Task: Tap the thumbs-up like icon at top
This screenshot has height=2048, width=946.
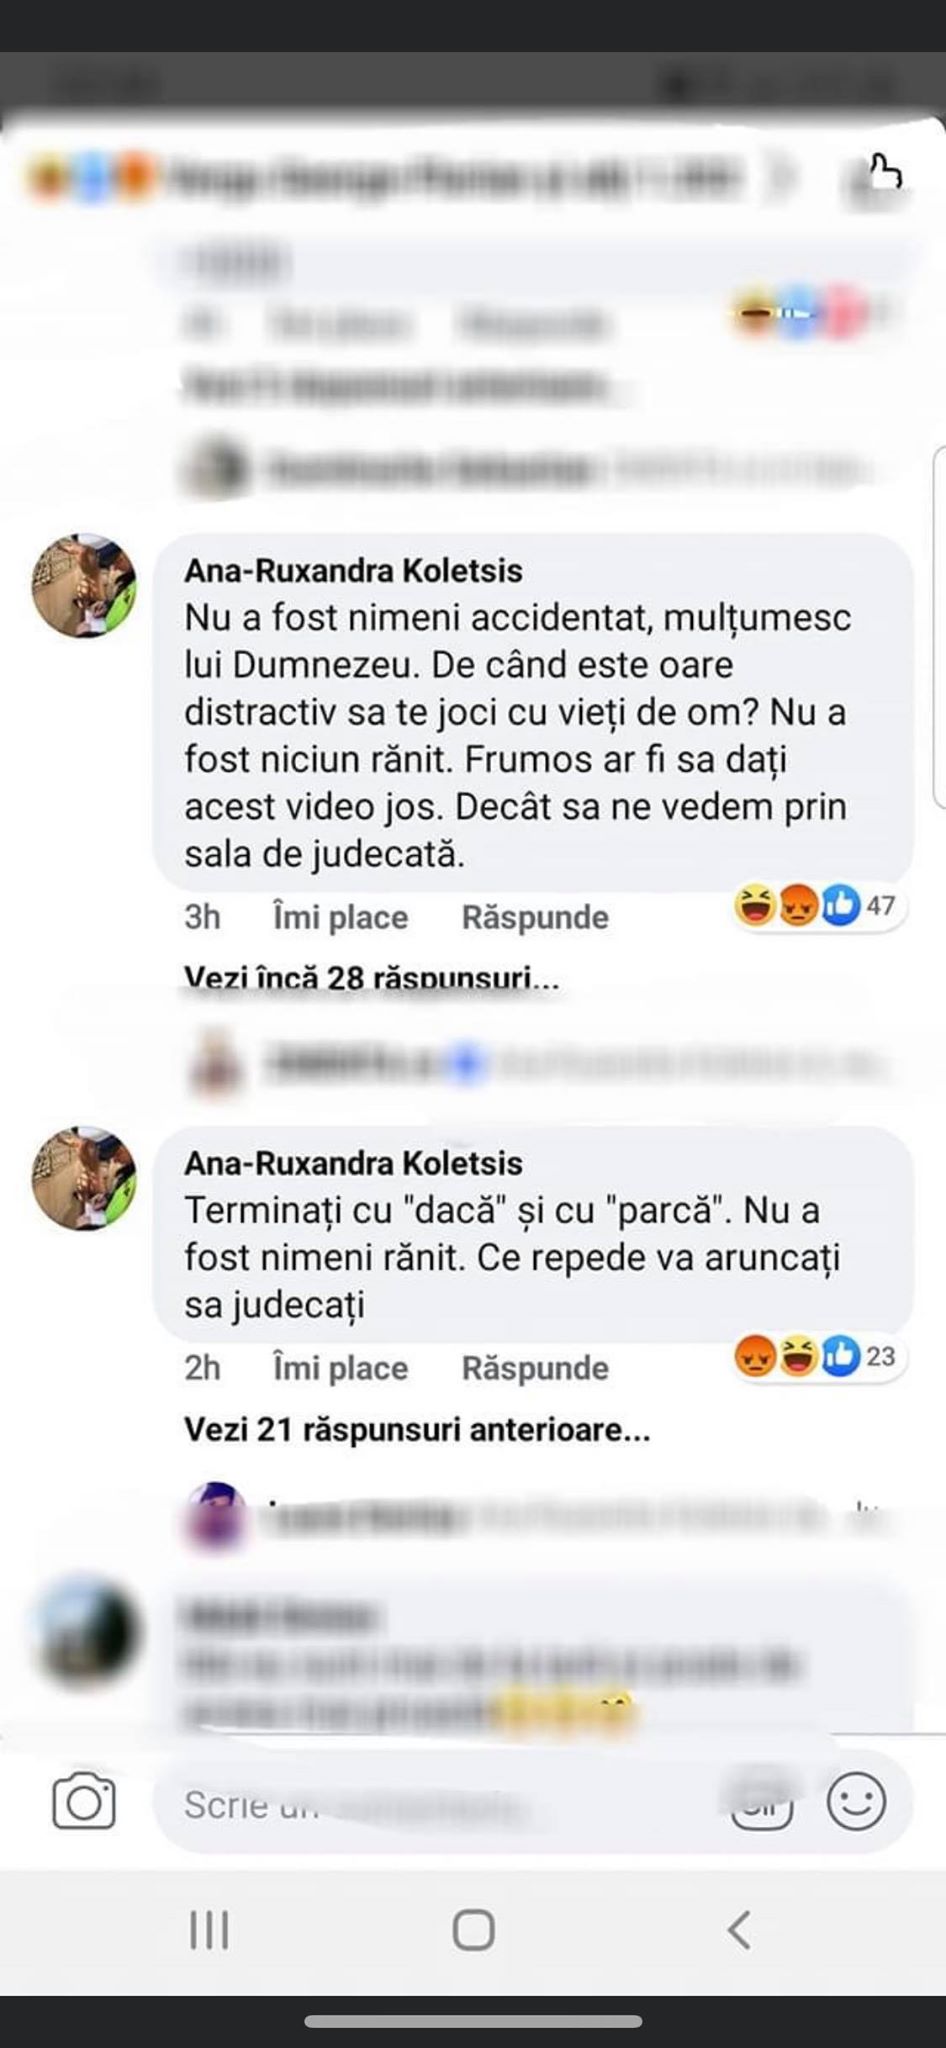Action: [x=885, y=172]
